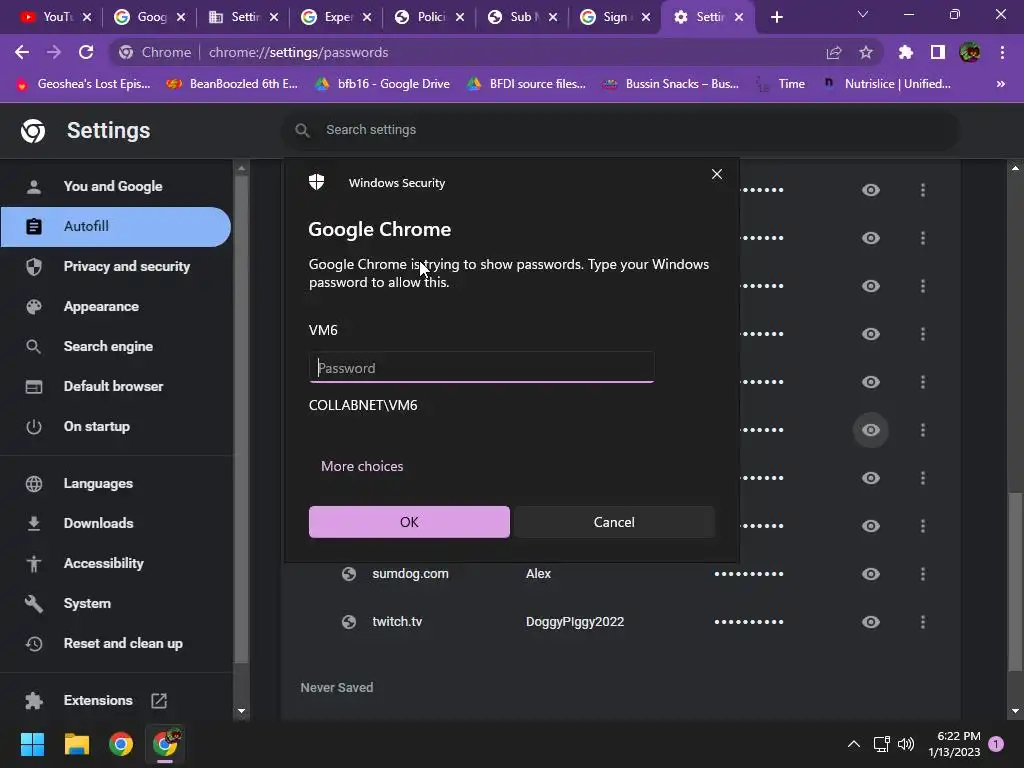The width and height of the screenshot is (1024, 768).
Task: Open BeanBoozled 6th E... bookmark
Action: pyautogui.click(x=231, y=84)
